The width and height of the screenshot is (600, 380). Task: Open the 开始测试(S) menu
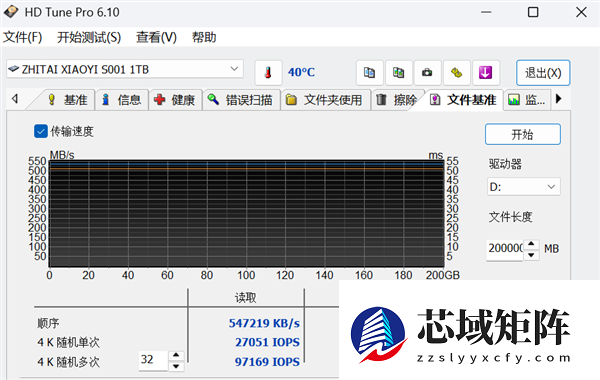[89, 37]
